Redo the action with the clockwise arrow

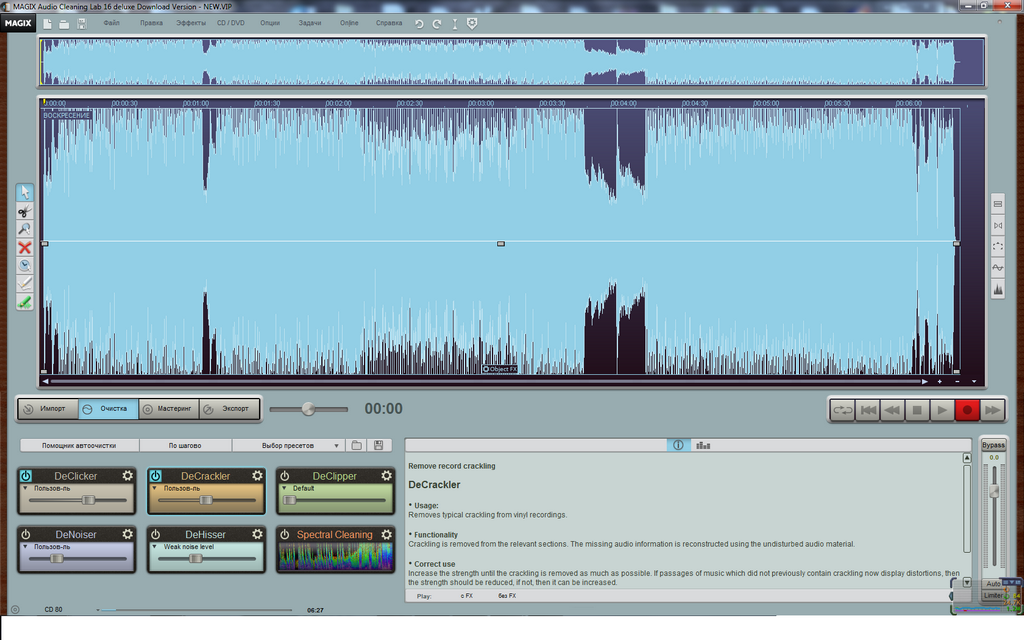click(437, 24)
